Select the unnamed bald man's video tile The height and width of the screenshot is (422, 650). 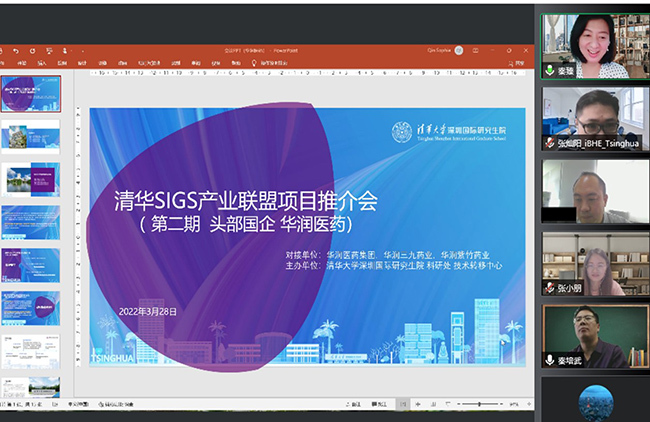pos(595,192)
